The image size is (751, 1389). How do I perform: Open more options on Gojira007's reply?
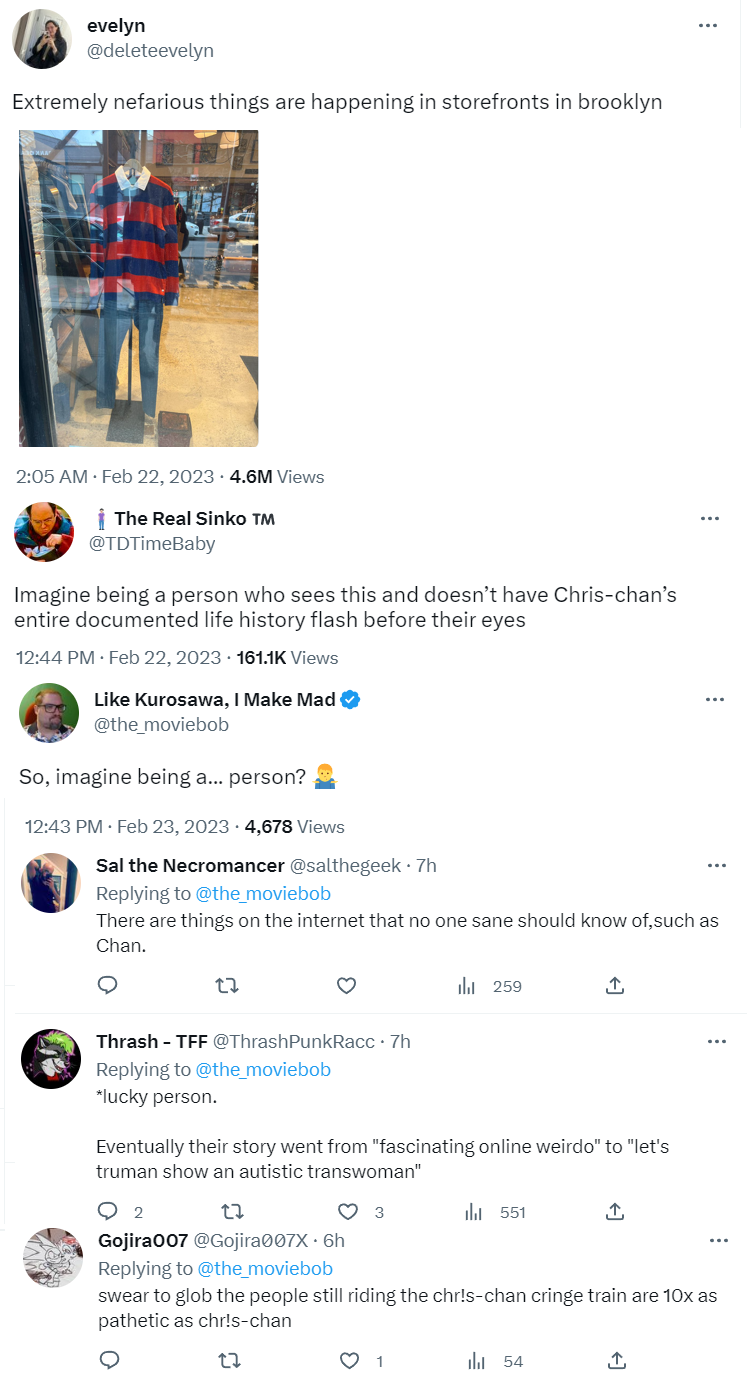pos(718,1240)
